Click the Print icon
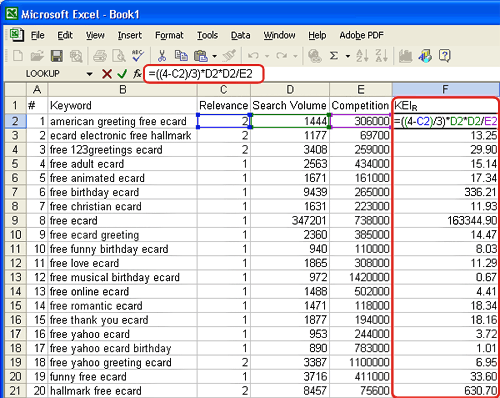The image size is (500, 398). click(99, 56)
